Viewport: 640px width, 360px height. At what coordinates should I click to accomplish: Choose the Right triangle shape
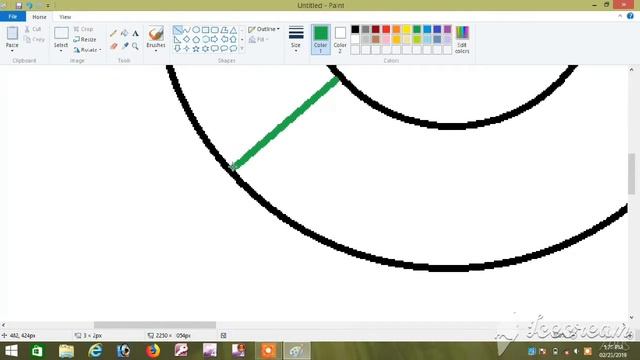(178, 39)
